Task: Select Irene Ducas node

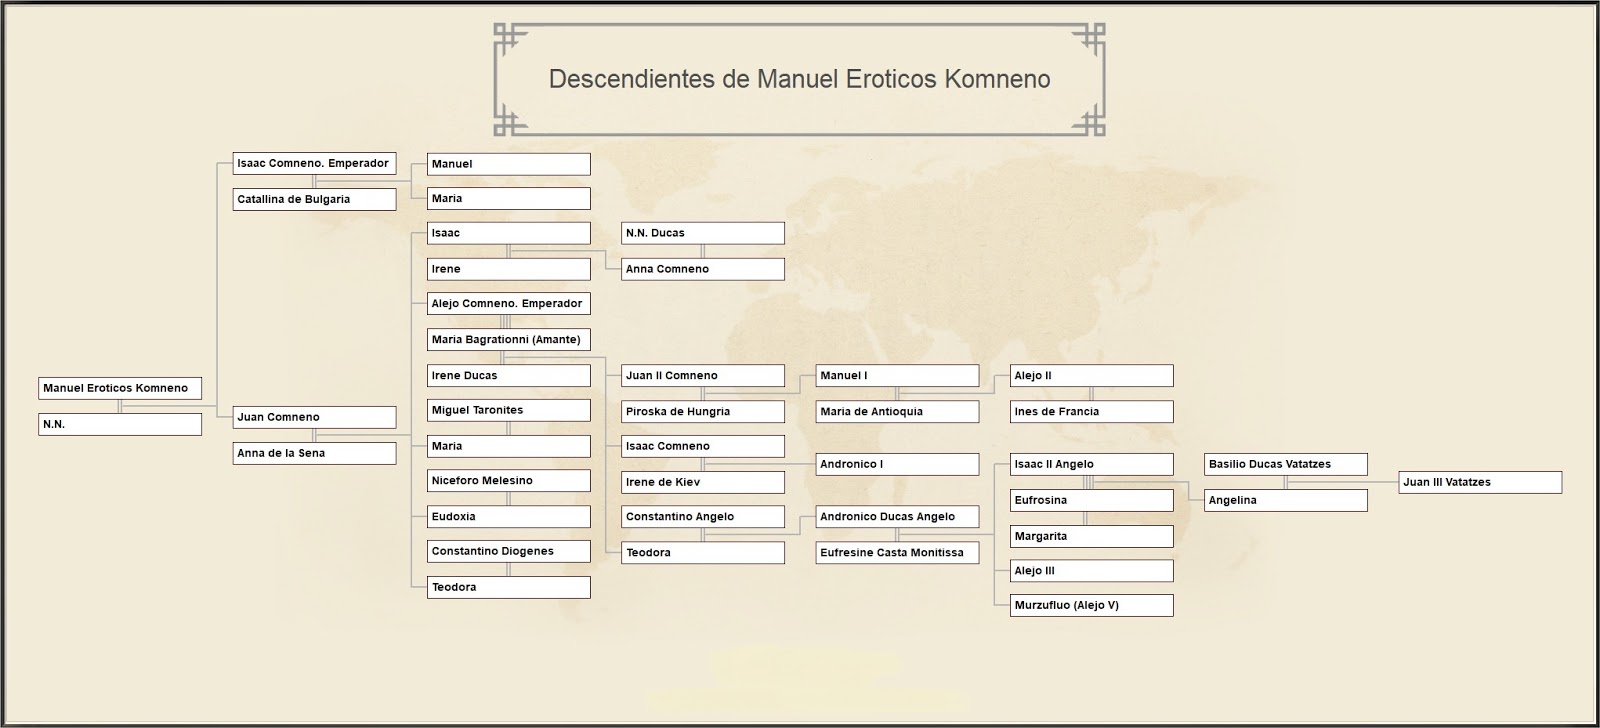Action: tap(509, 375)
